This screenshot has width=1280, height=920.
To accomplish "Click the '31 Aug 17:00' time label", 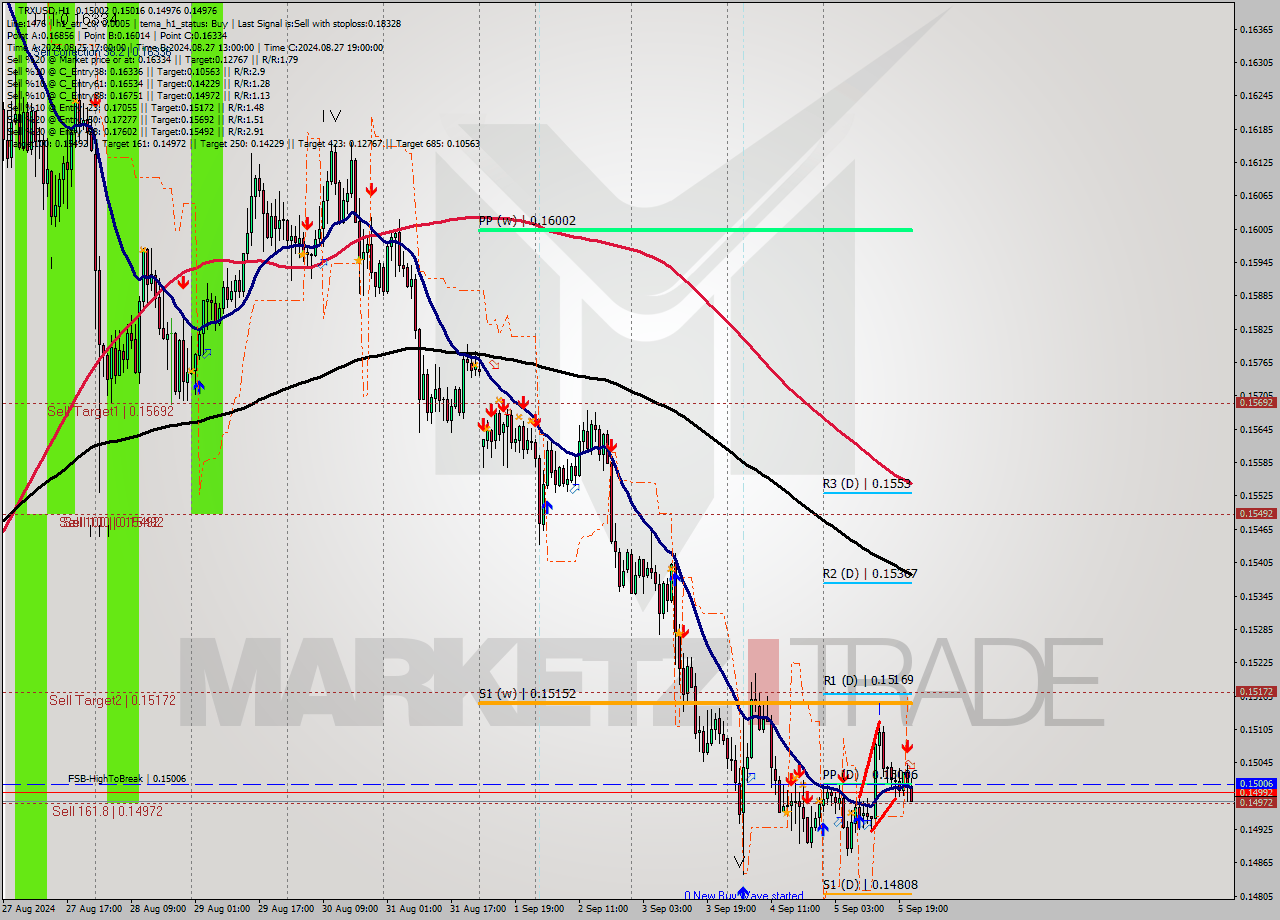I will [x=478, y=909].
